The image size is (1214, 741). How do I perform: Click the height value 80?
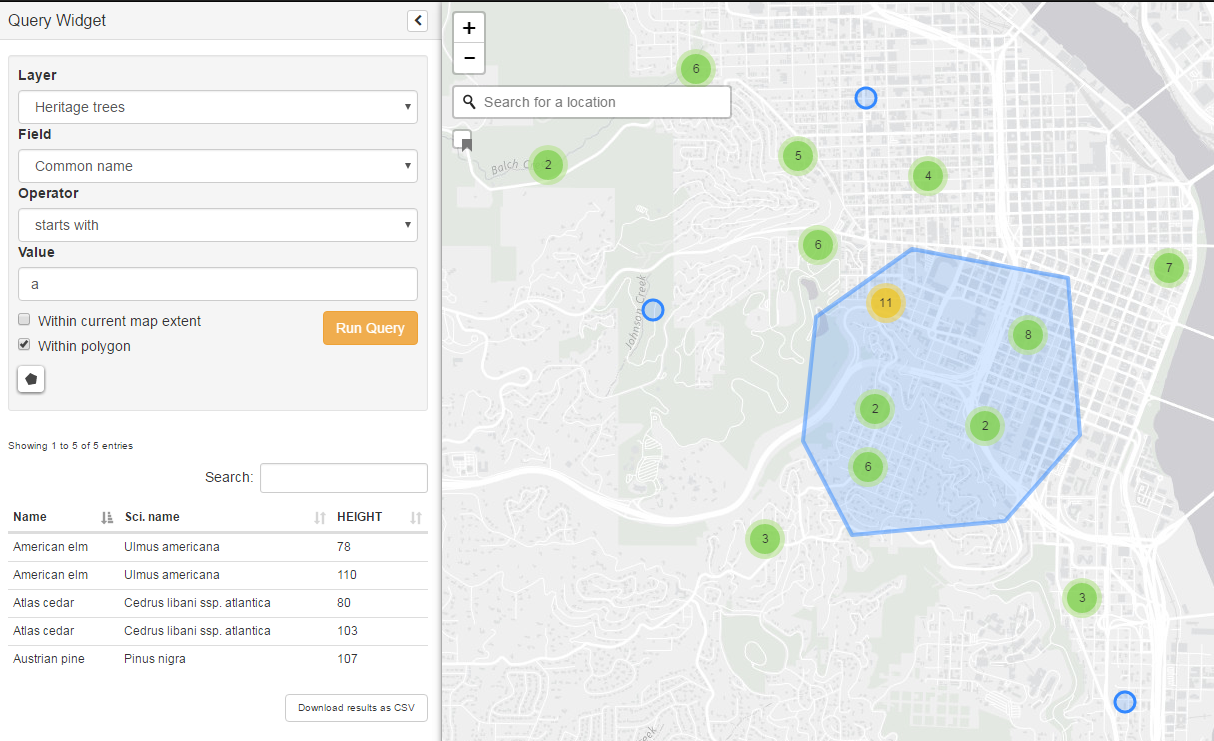(x=344, y=603)
